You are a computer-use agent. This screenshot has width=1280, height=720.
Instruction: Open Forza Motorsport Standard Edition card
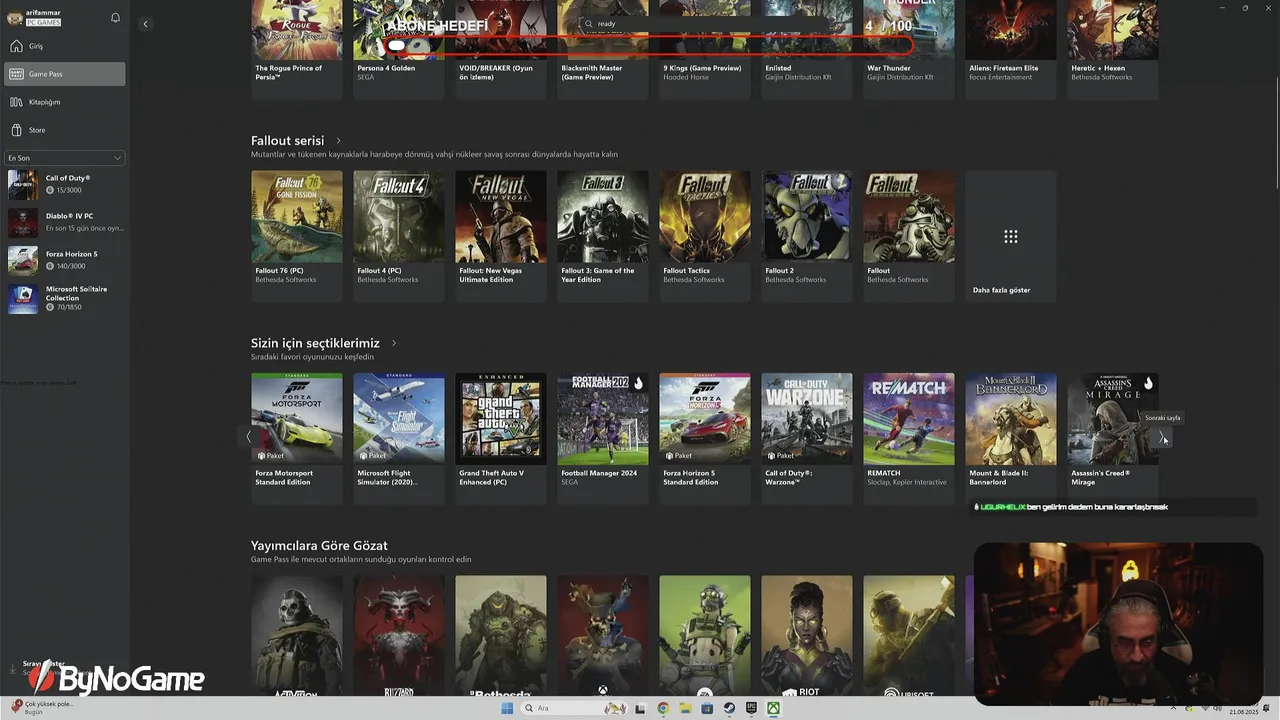pos(296,438)
